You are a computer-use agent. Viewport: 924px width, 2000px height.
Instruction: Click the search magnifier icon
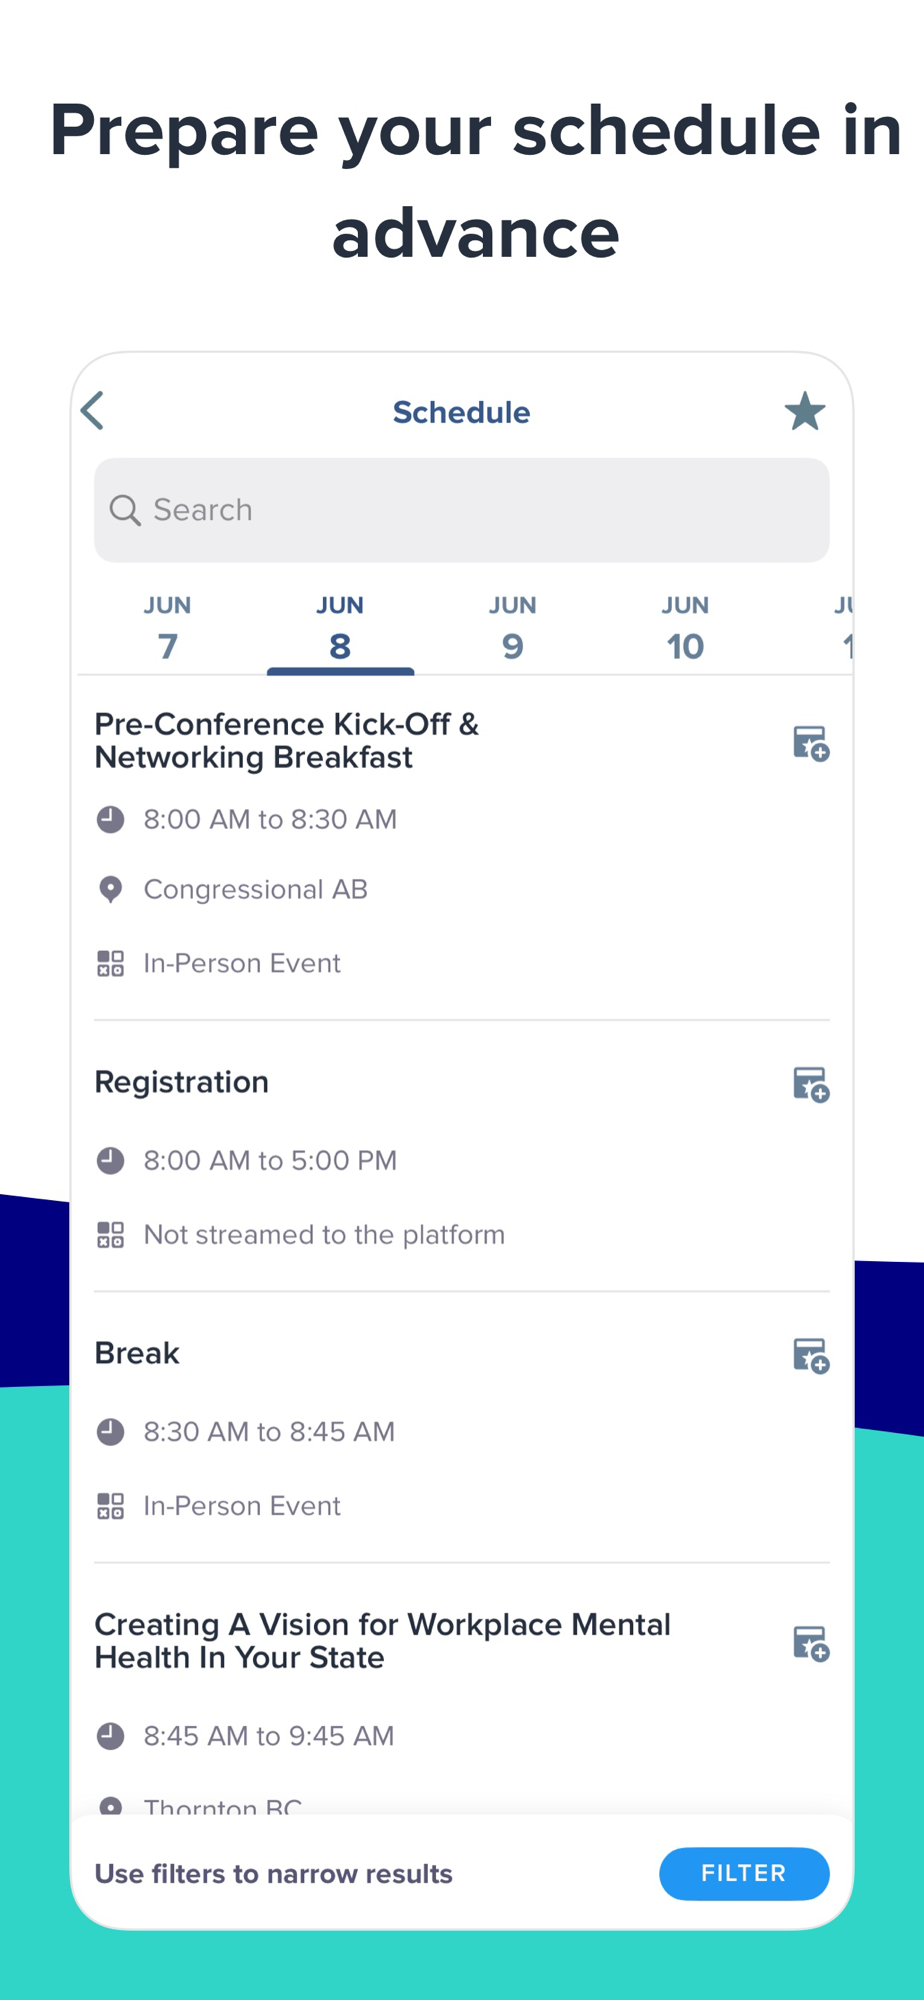pyautogui.click(x=125, y=510)
